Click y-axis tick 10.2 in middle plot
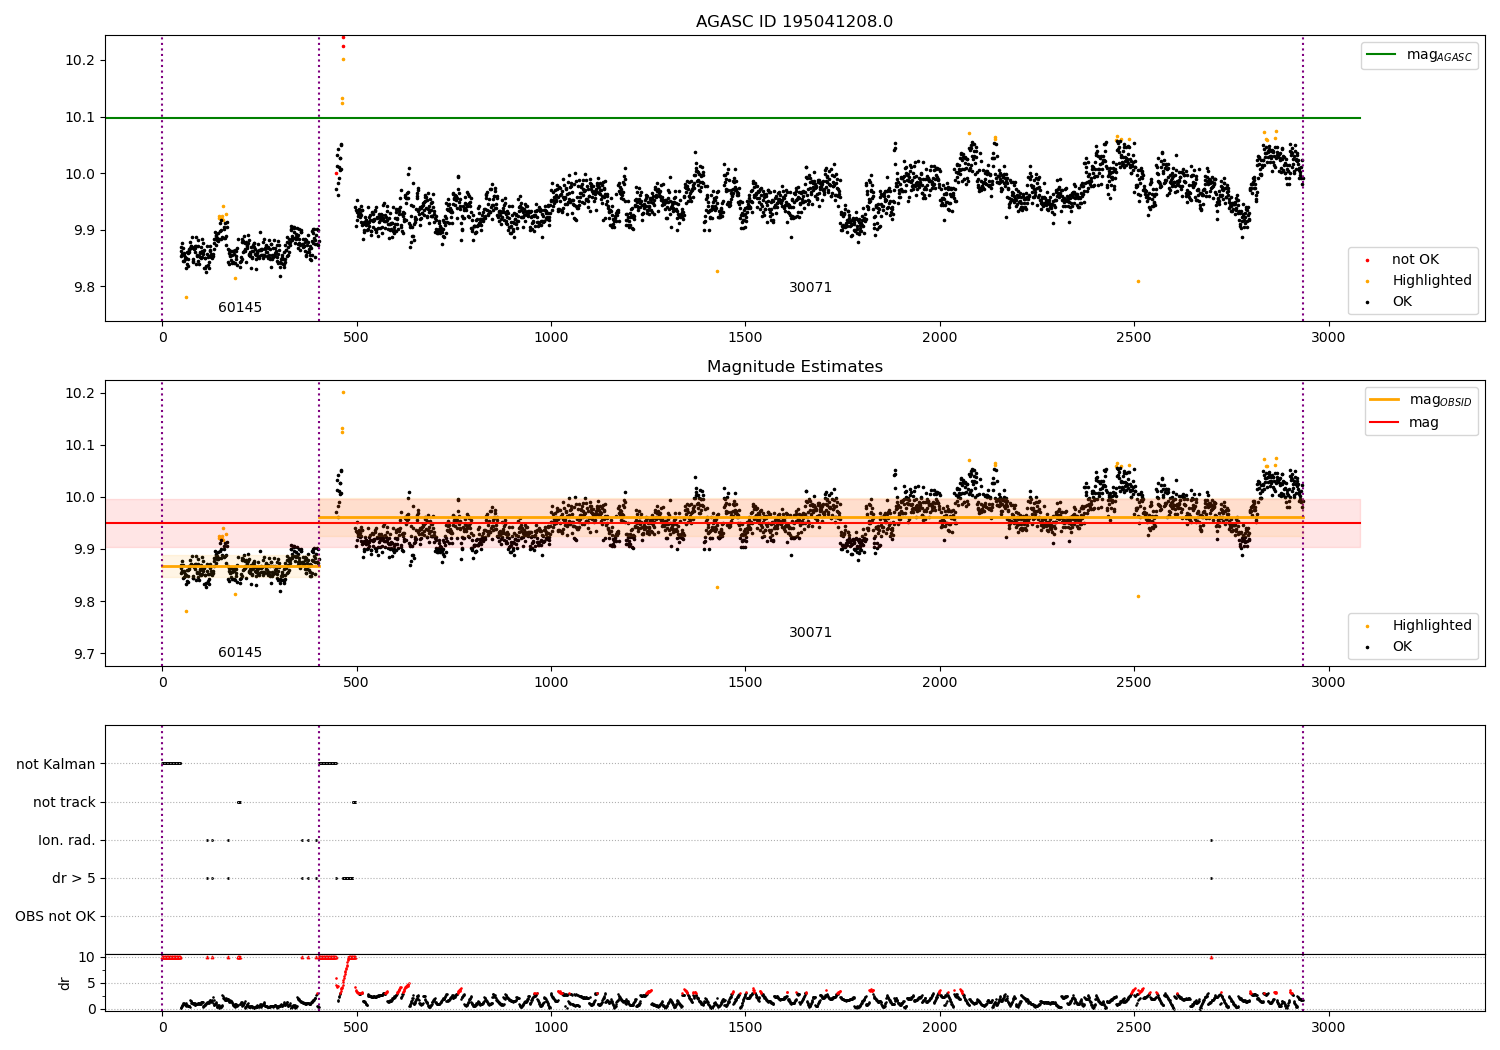Screen dimensions: 1500x1050 78,393
